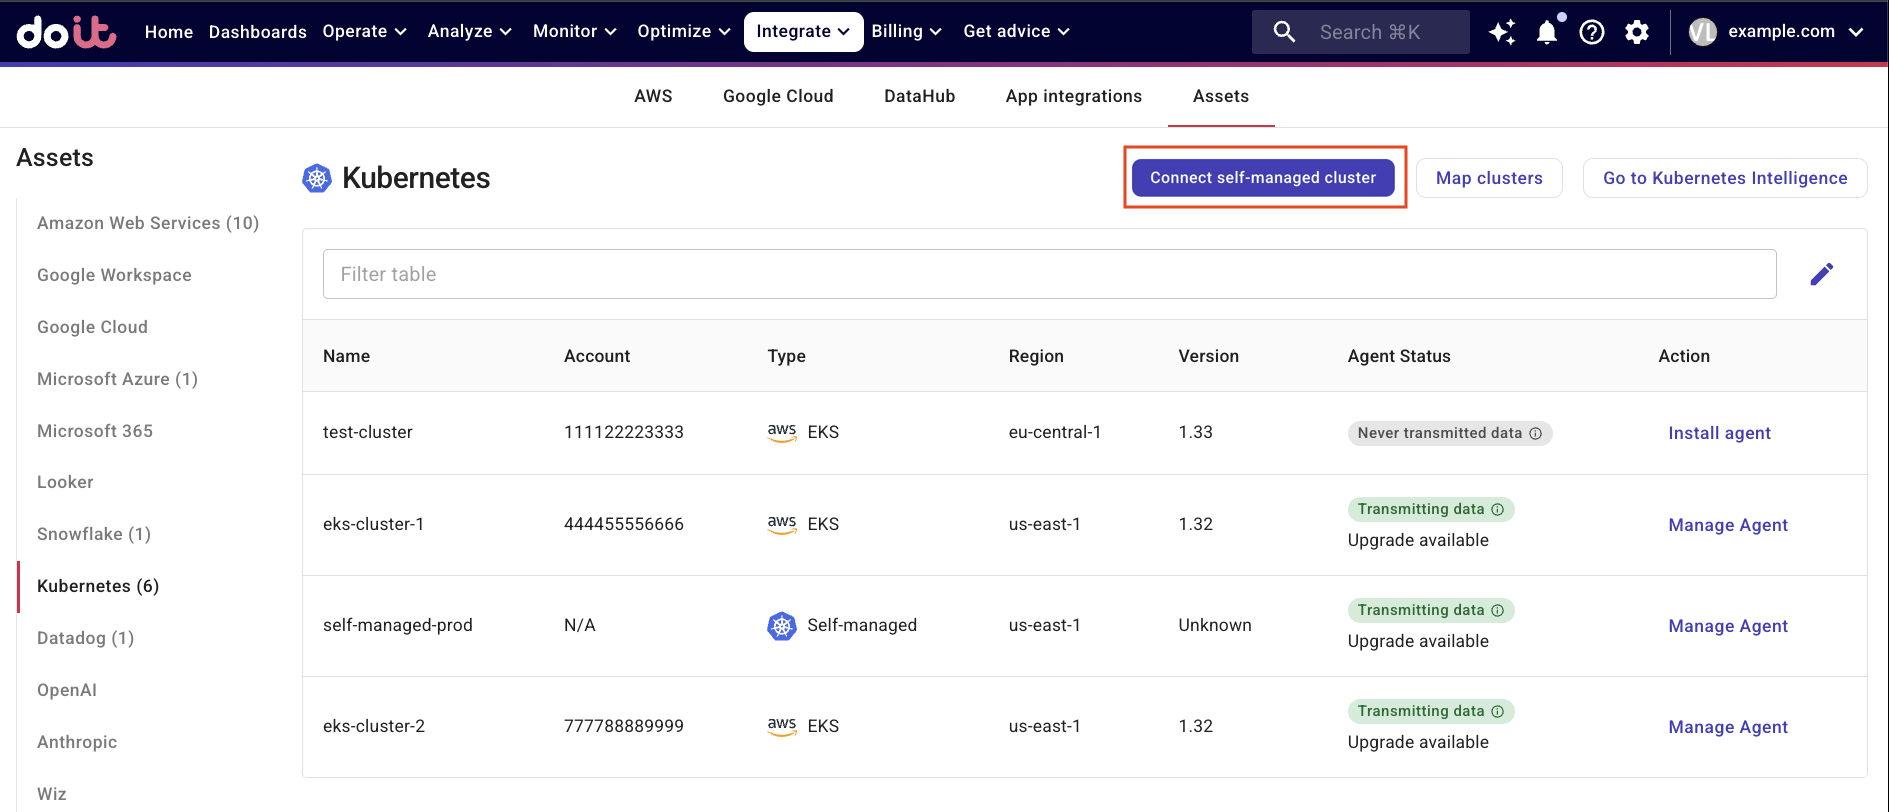The height and width of the screenshot is (812, 1889).
Task: Click into the Filter table field
Action: pos(1048,274)
